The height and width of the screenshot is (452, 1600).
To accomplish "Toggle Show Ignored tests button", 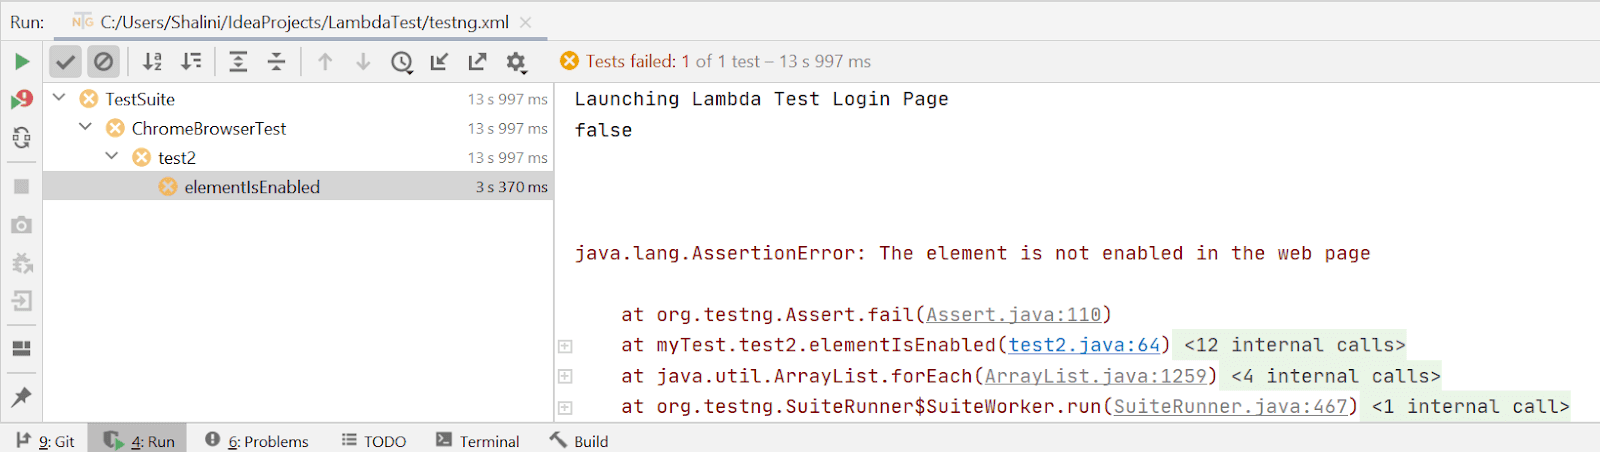I will pos(103,62).
